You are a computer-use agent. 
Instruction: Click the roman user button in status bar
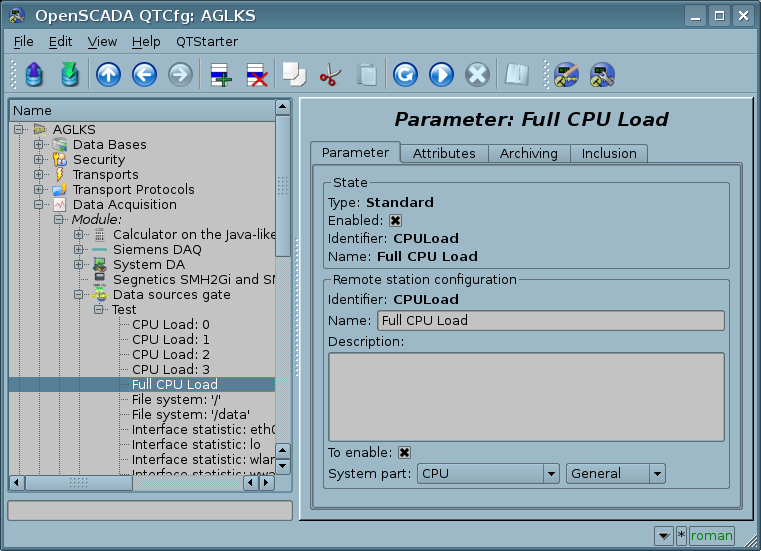click(x=711, y=536)
